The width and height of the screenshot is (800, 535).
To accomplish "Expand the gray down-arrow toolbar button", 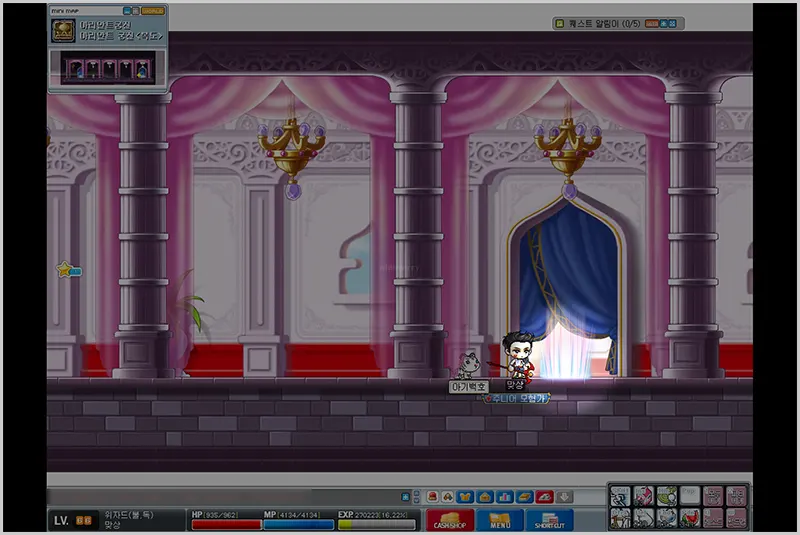I will 564,497.
